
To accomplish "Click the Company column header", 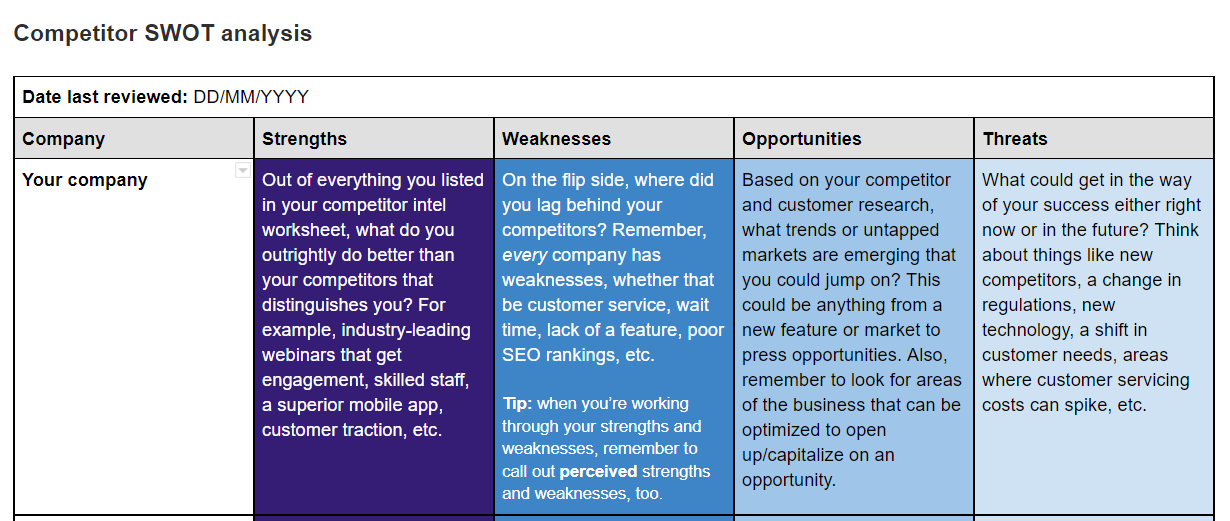I will [x=63, y=139].
